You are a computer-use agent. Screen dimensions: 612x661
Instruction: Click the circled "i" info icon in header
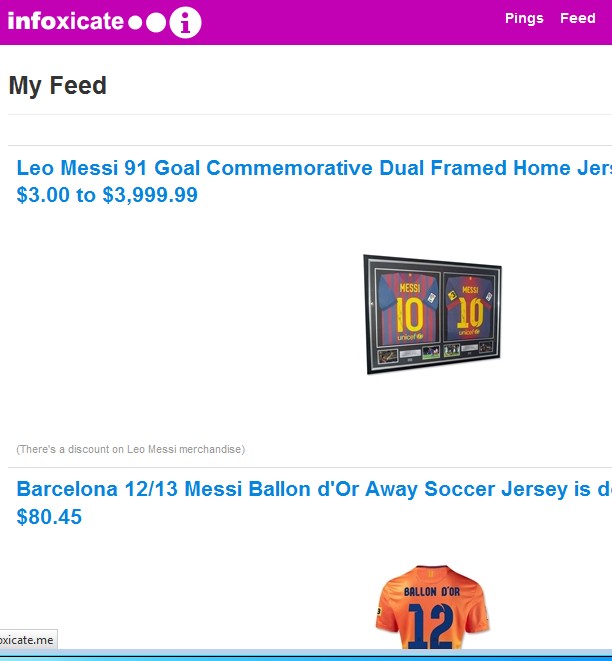[186, 22]
